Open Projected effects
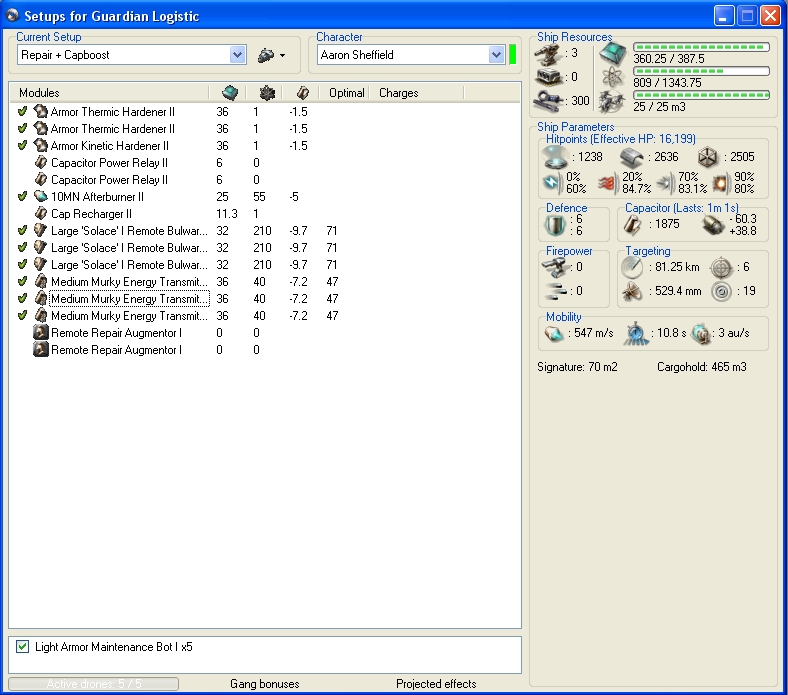This screenshot has height=695, width=788. point(436,684)
